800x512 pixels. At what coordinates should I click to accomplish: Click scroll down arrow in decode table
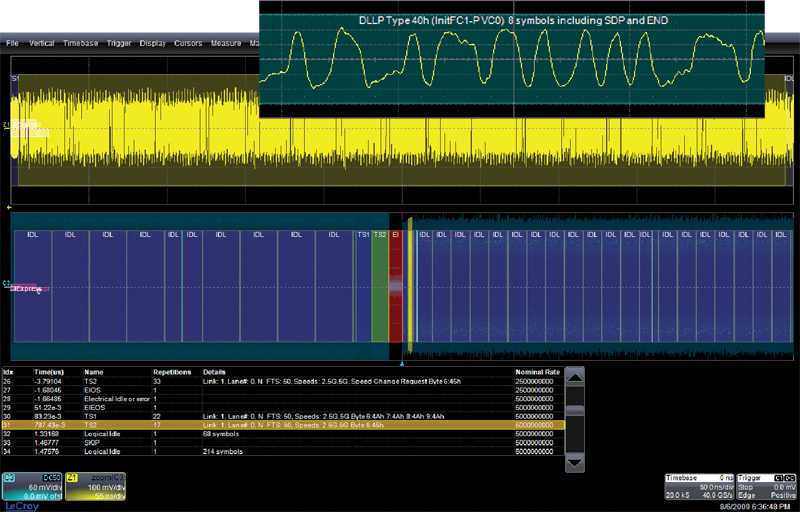click(x=575, y=463)
